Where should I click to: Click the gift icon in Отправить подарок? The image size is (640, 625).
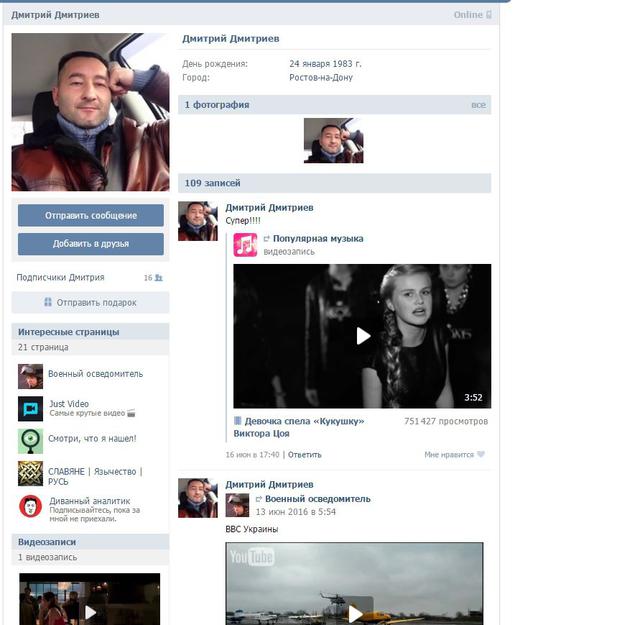tap(48, 302)
